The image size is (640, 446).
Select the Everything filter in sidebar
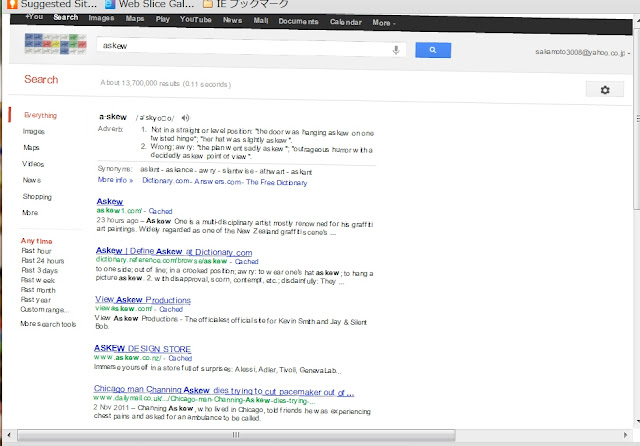[x=40, y=115]
